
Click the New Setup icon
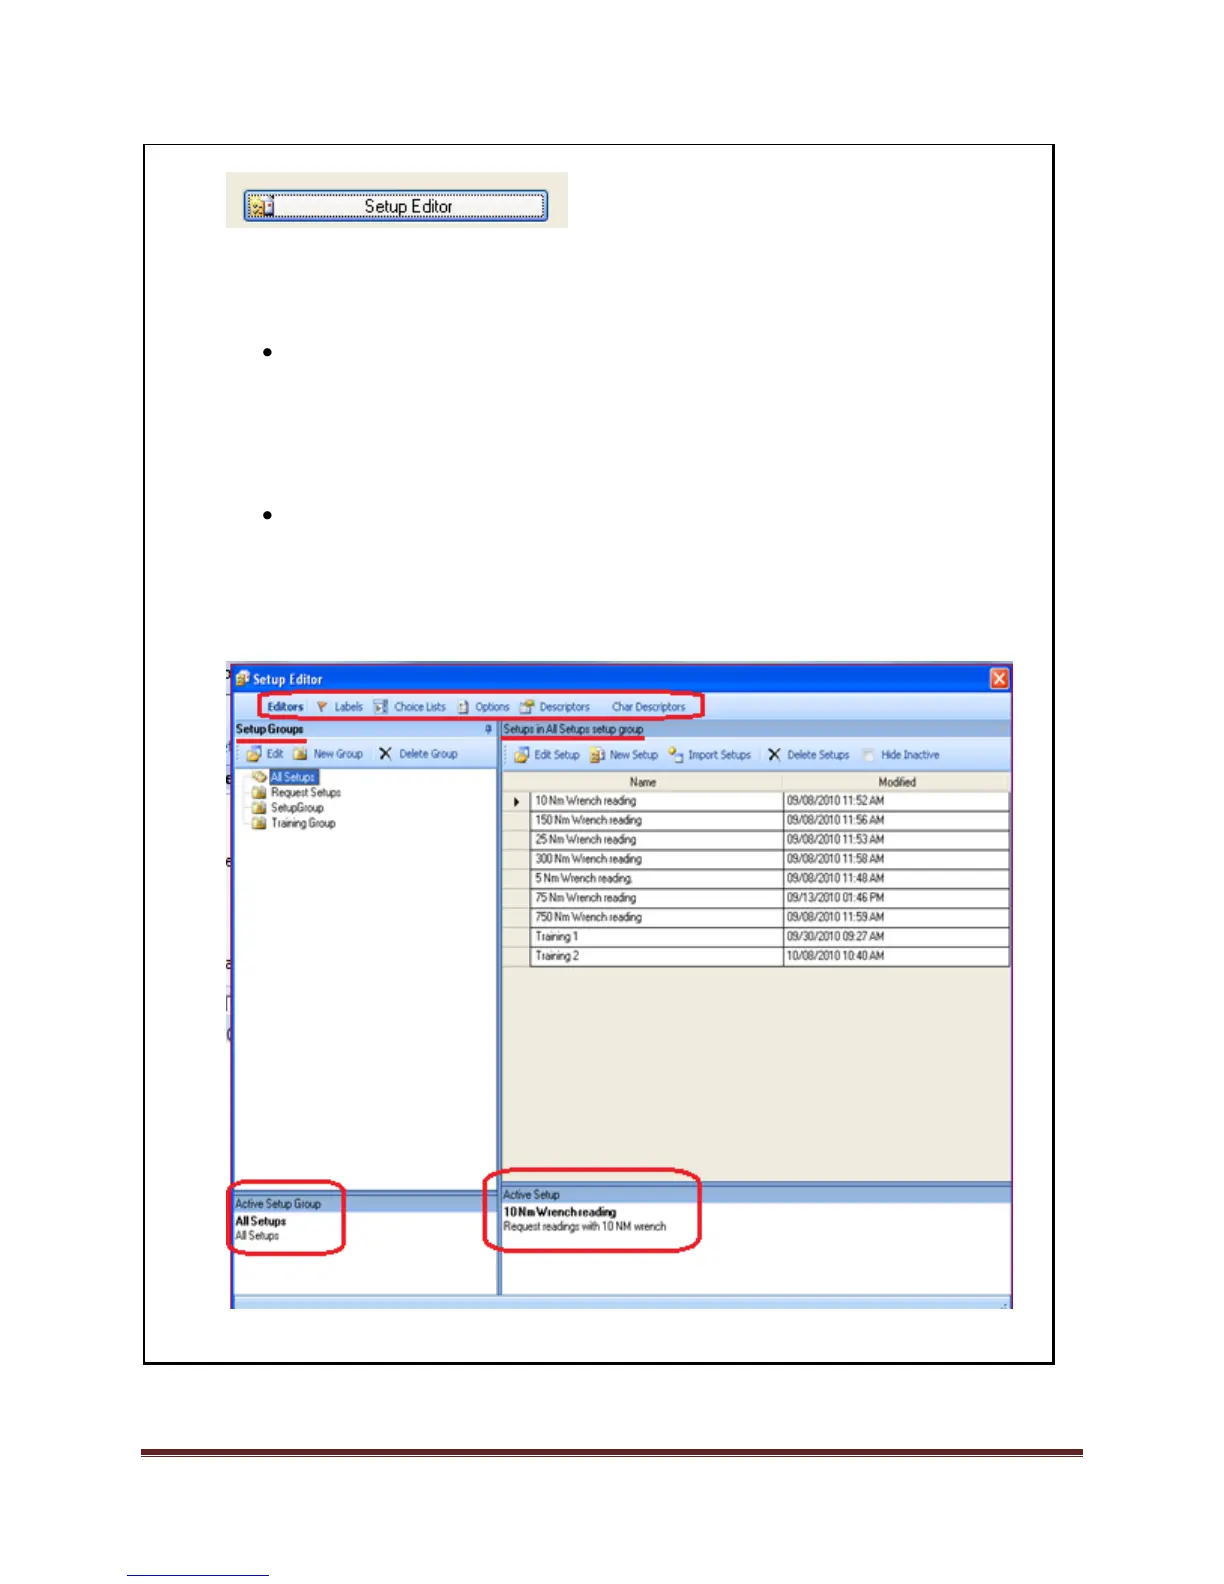[x=597, y=755]
